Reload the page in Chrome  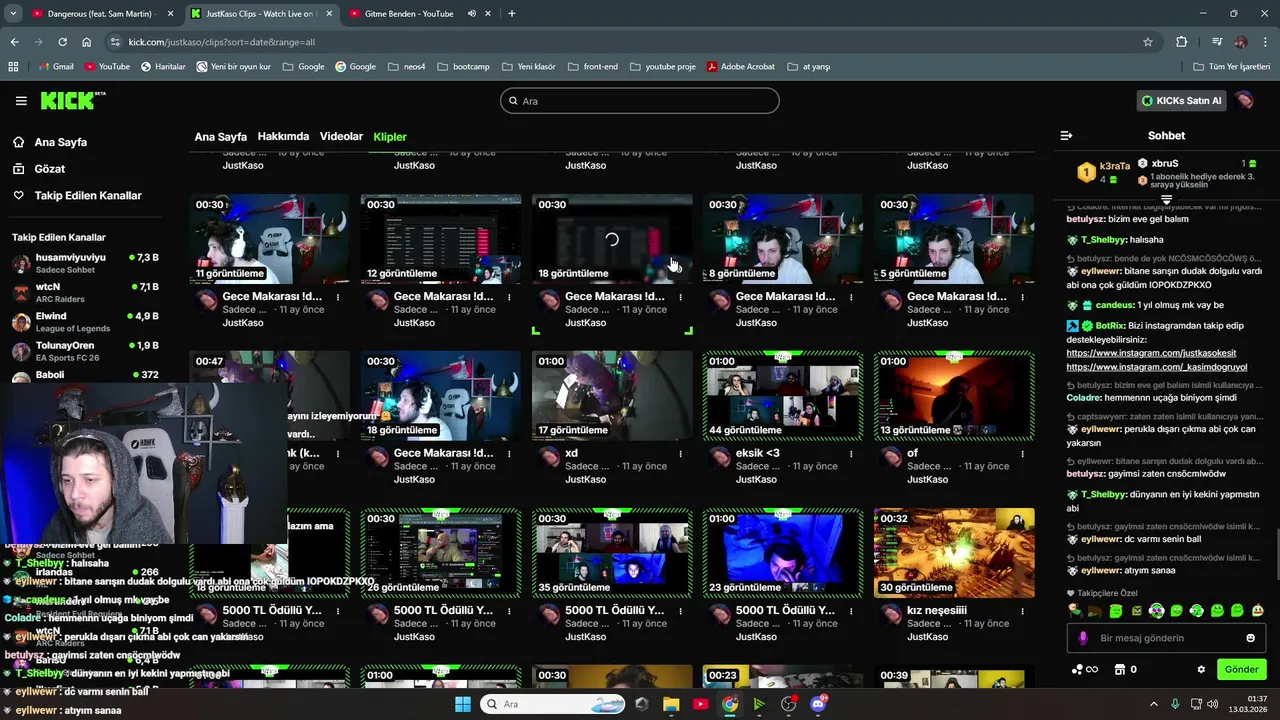pos(62,42)
